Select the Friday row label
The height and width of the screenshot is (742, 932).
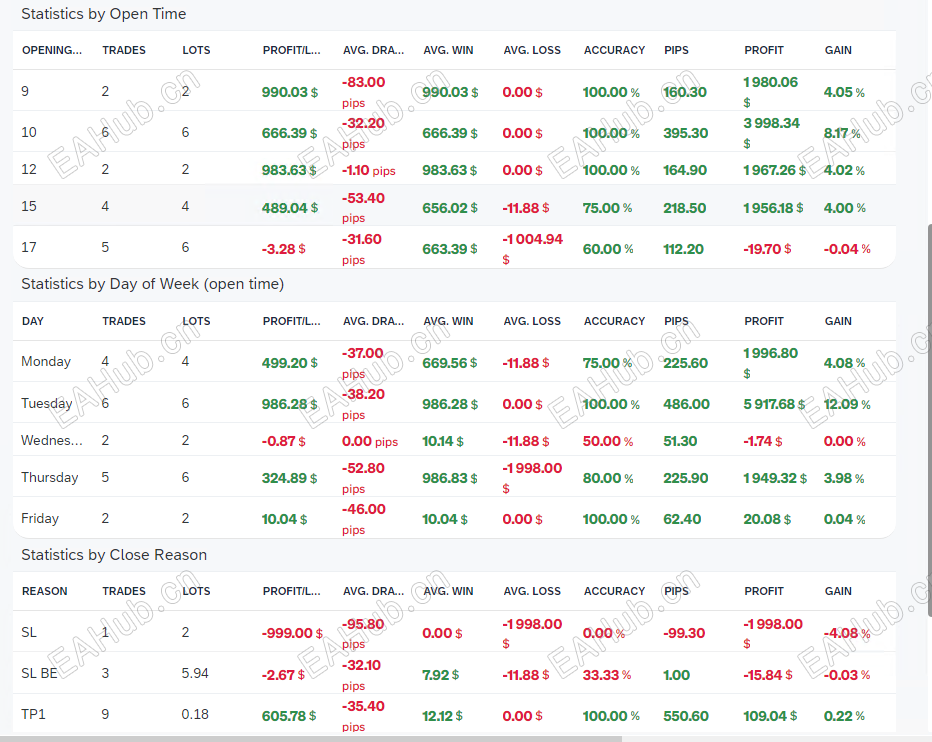pyautogui.click(x=40, y=519)
